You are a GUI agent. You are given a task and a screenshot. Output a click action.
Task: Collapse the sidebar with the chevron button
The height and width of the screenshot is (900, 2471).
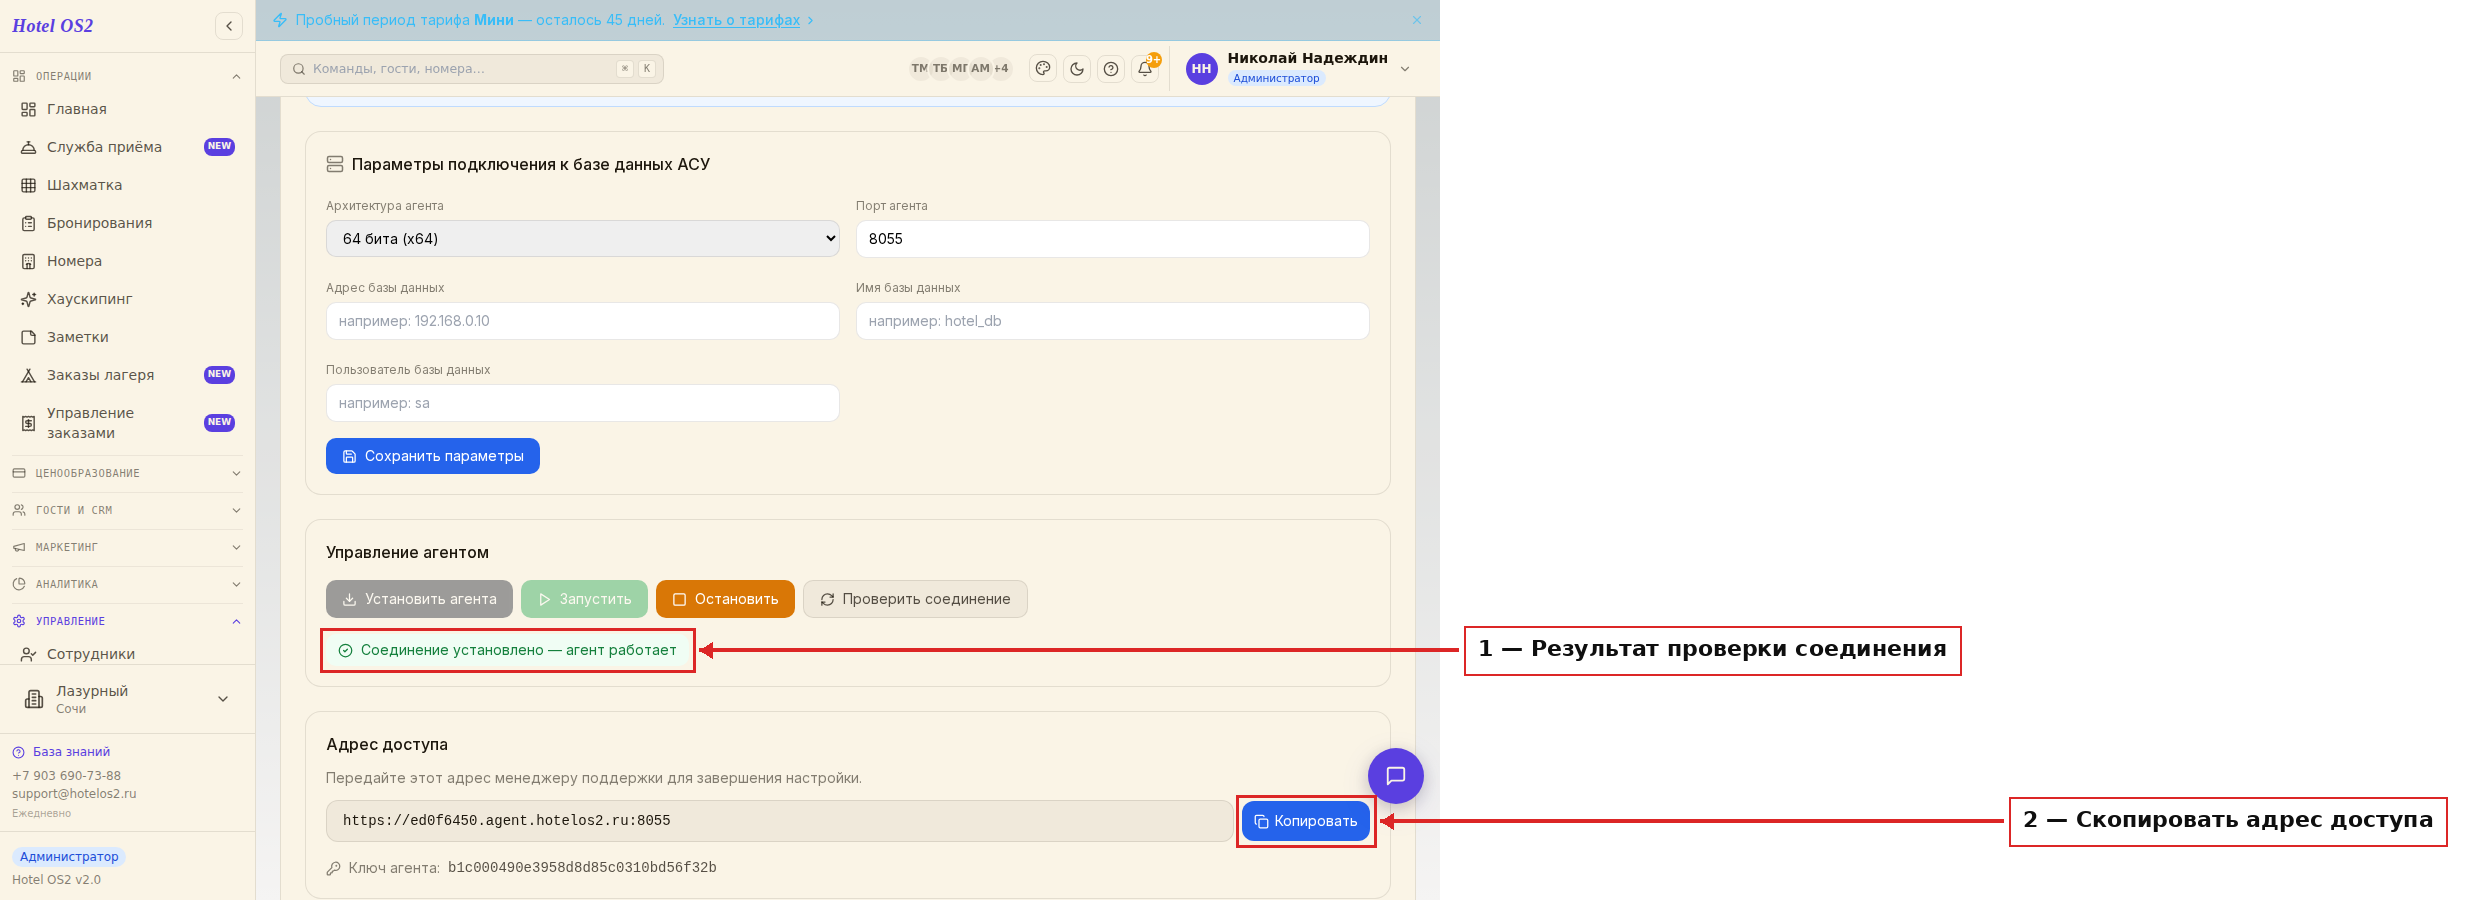point(229,26)
